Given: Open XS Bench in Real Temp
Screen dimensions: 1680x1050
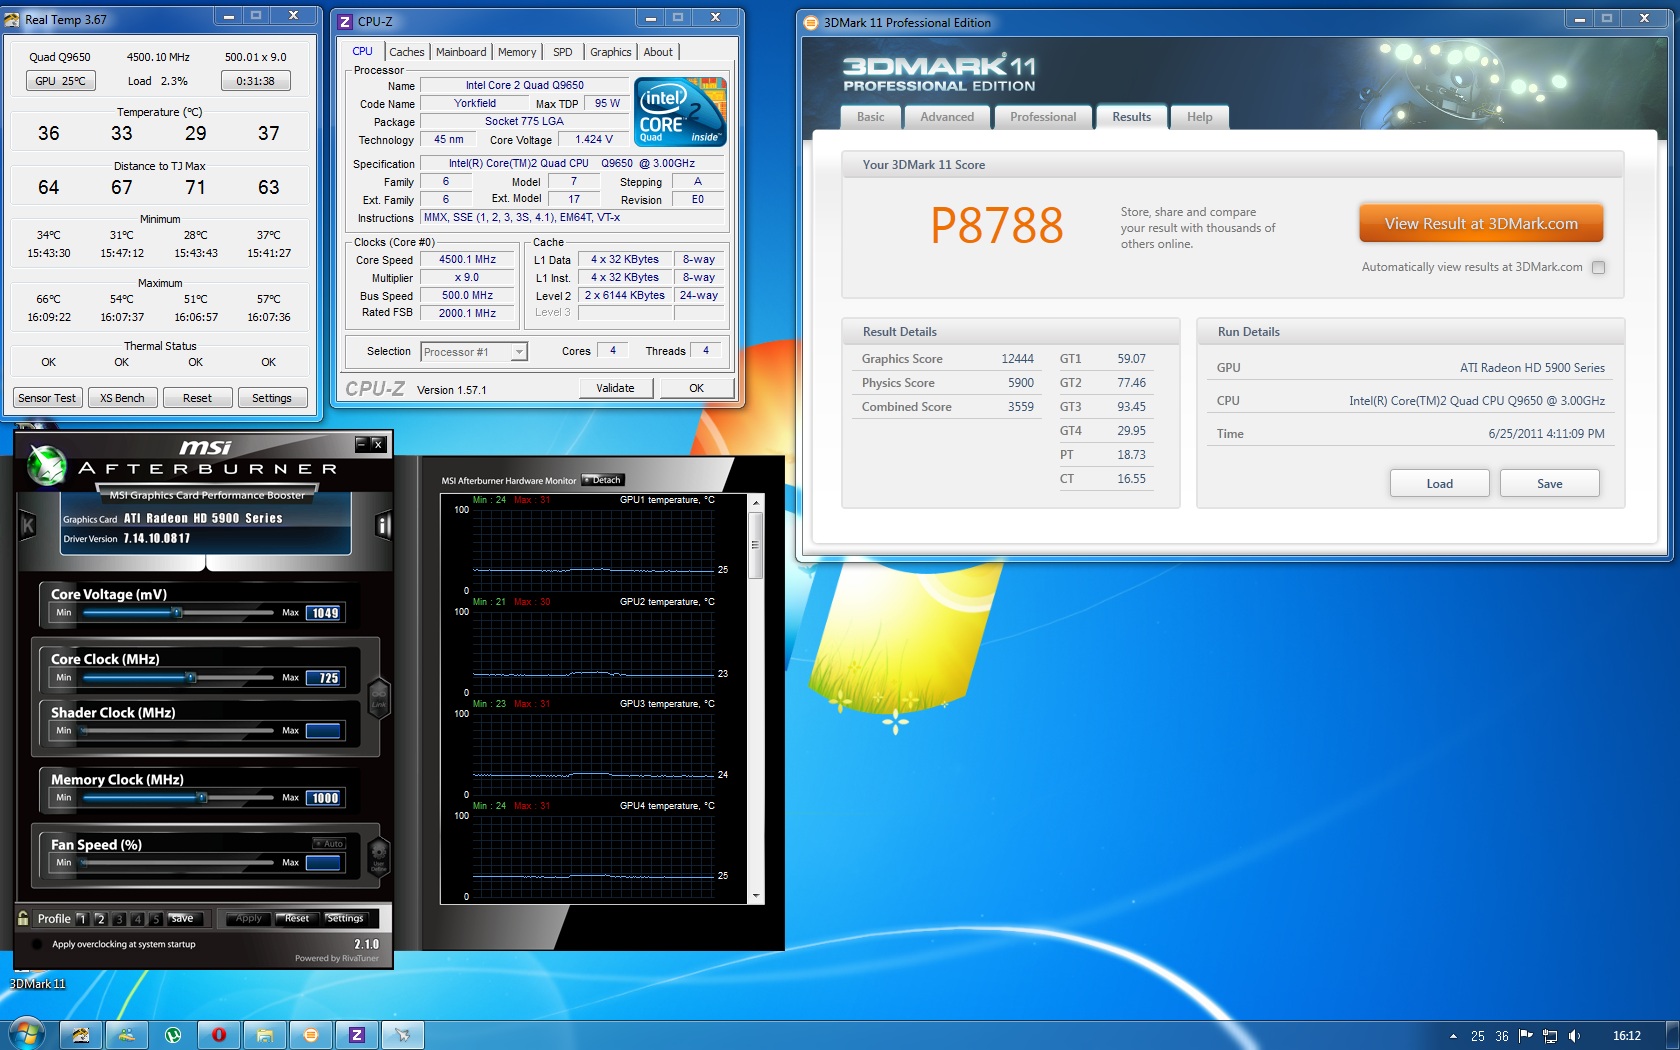Looking at the screenshot, I should pyautogui.click(x=122, y=398).
